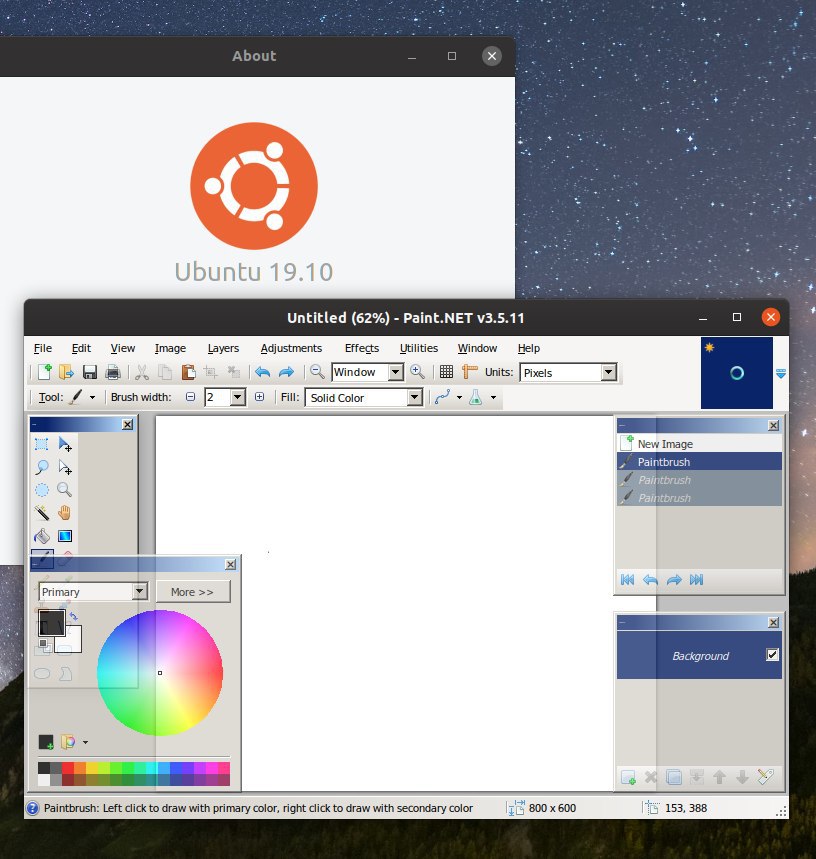The image size is (816, 859).
Task: Click the Deselect toolbar icon
Action: pyautogui.click(x=234, y=372)
